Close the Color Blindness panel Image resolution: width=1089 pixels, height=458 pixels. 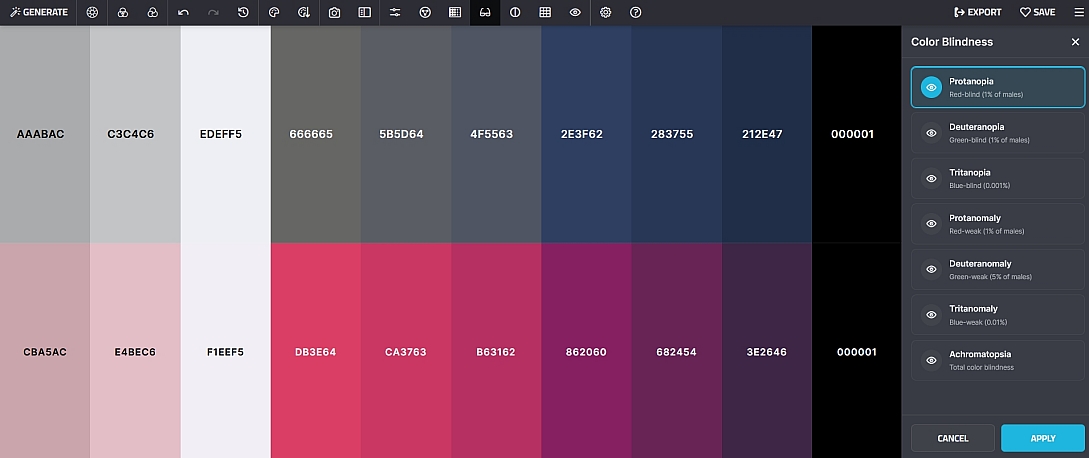click(1075, 42)
